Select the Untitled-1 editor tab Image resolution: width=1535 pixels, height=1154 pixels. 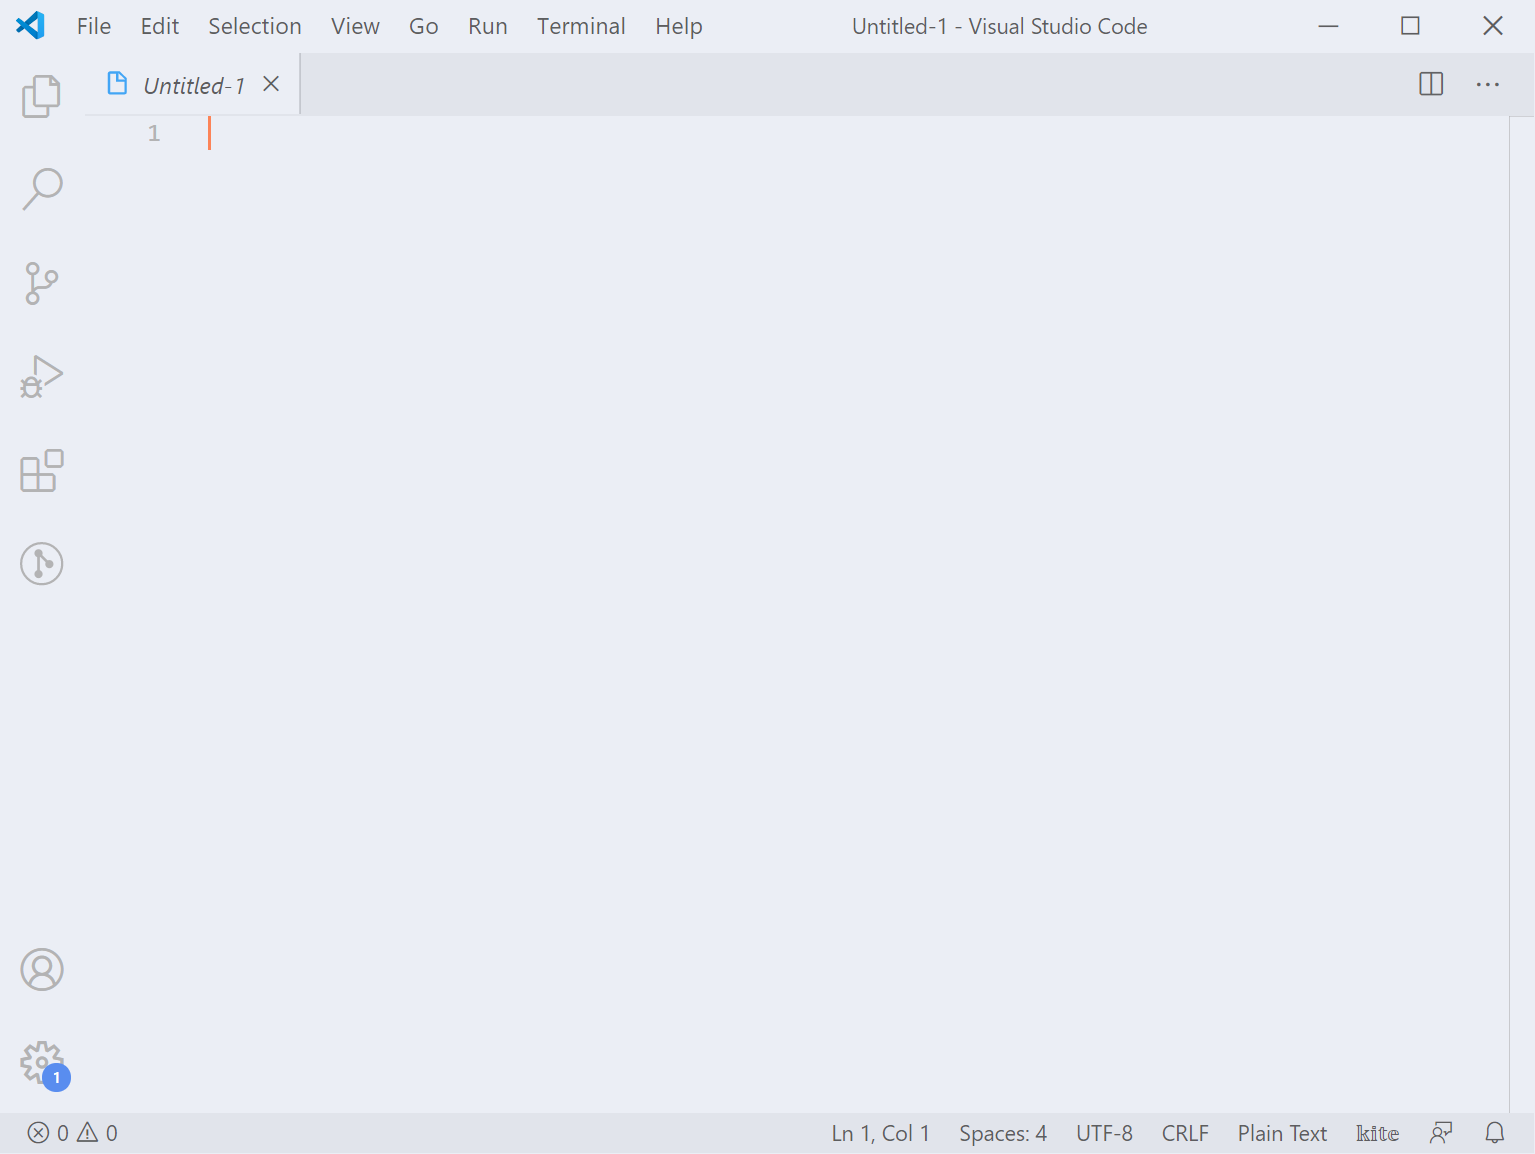pyautogui.click(x=193, y=85)
